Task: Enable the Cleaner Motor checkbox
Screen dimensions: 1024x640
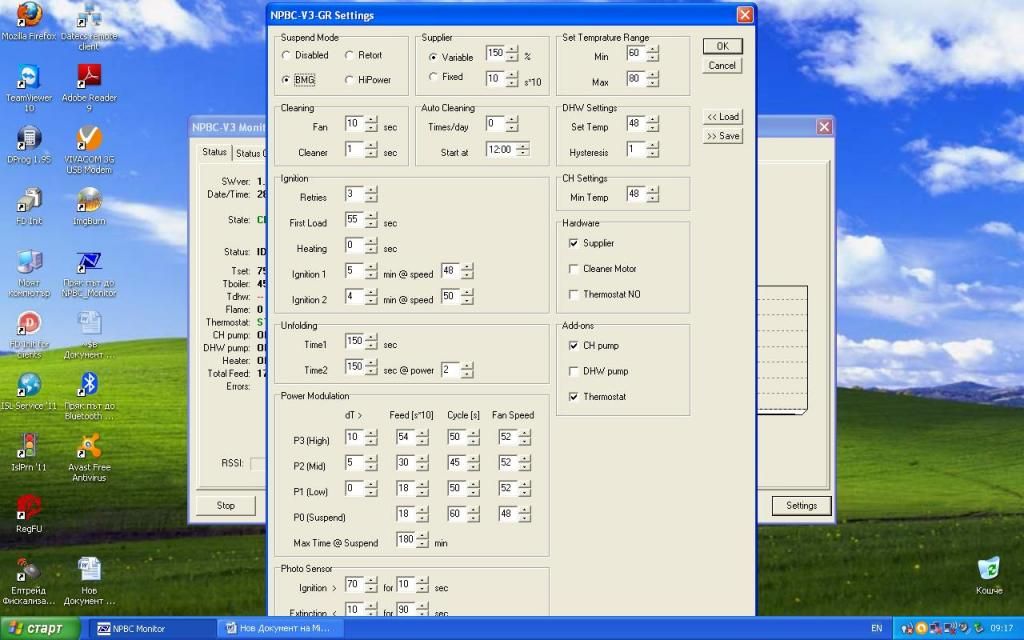Action: pos(603,268)
